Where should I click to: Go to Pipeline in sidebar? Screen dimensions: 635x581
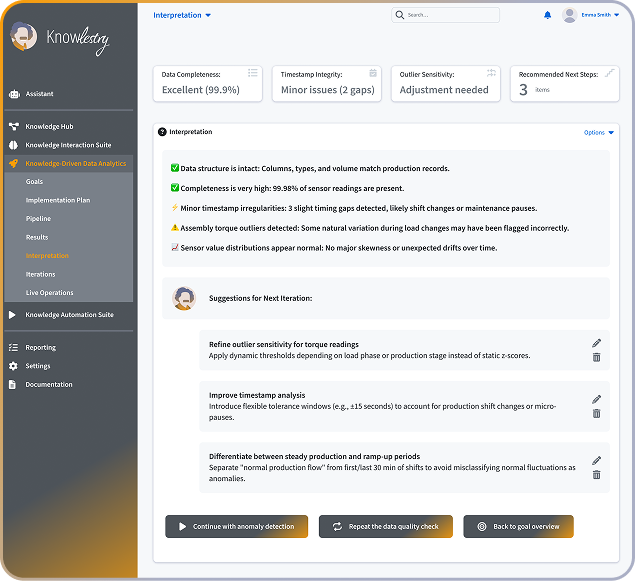pos(38,218)
